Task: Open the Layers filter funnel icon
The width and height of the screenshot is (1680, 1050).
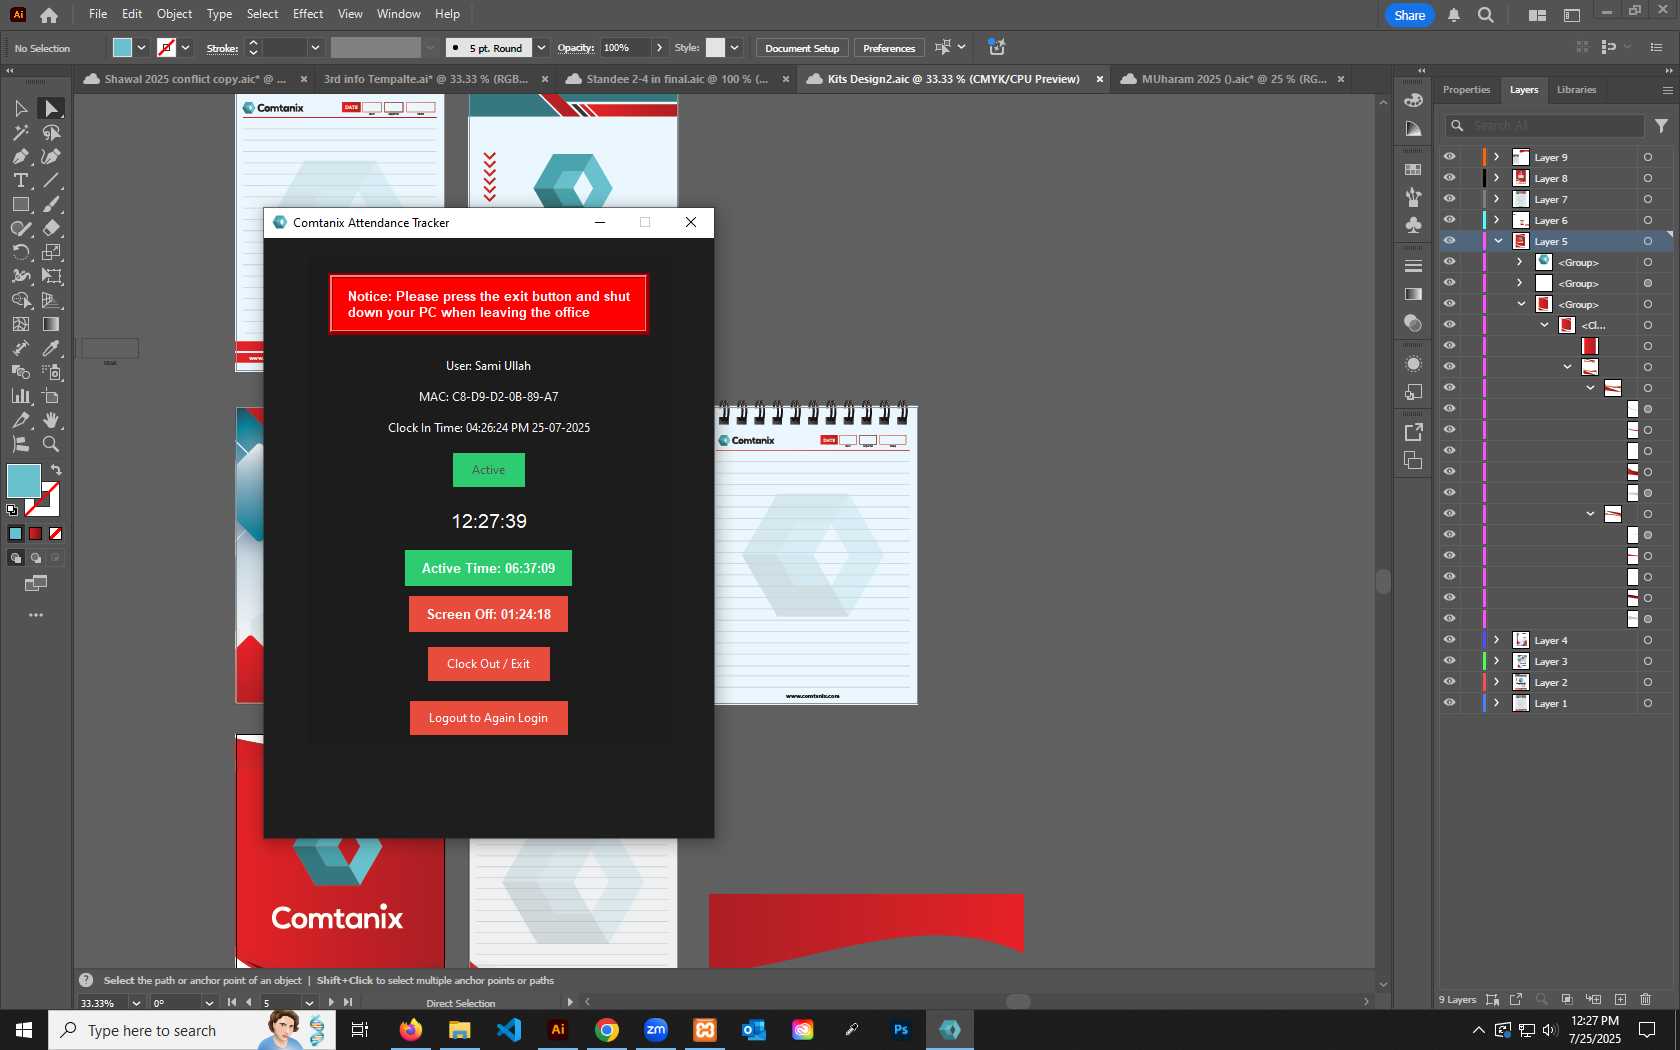Action: [1661, 126]
